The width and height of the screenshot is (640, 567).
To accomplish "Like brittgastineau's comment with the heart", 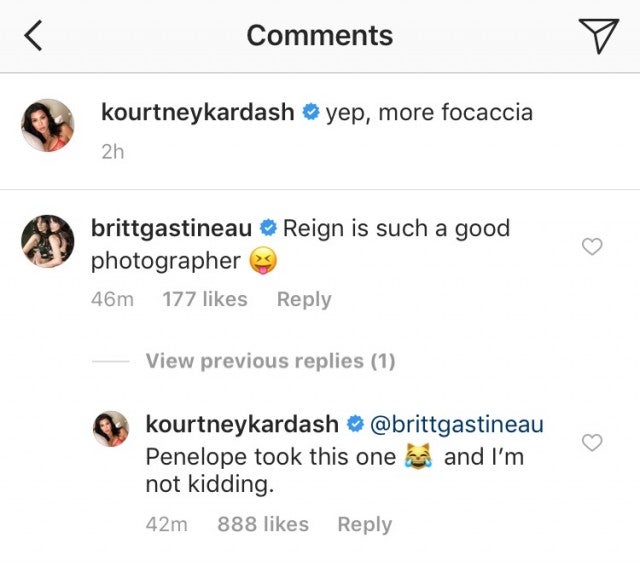I will pyautogui.click(x=592, y=246).
